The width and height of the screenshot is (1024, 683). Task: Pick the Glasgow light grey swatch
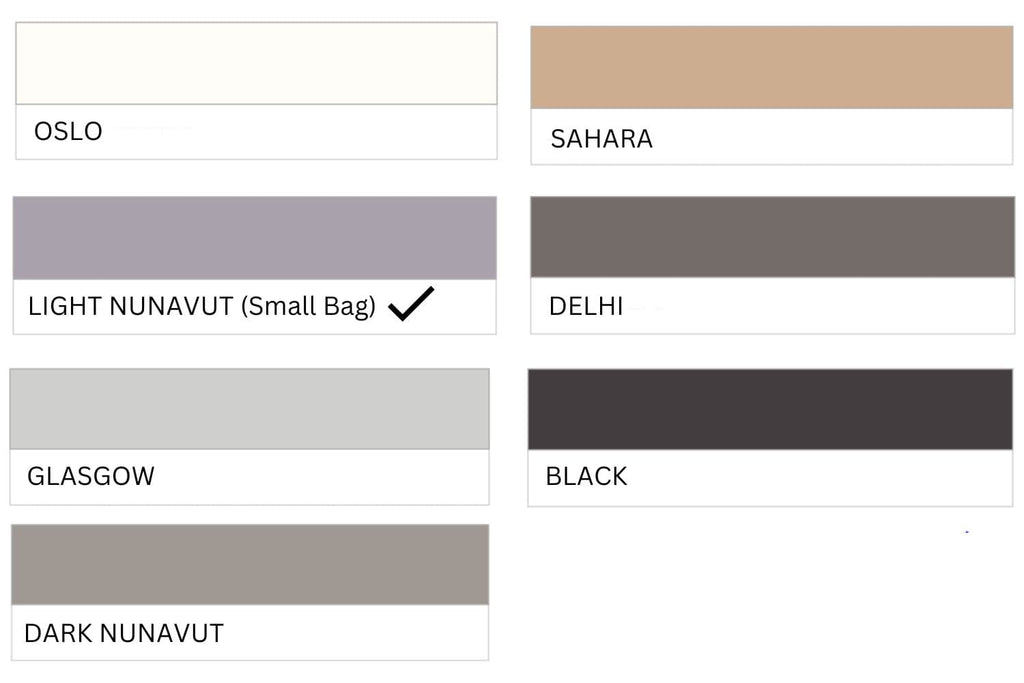(249, 409)
